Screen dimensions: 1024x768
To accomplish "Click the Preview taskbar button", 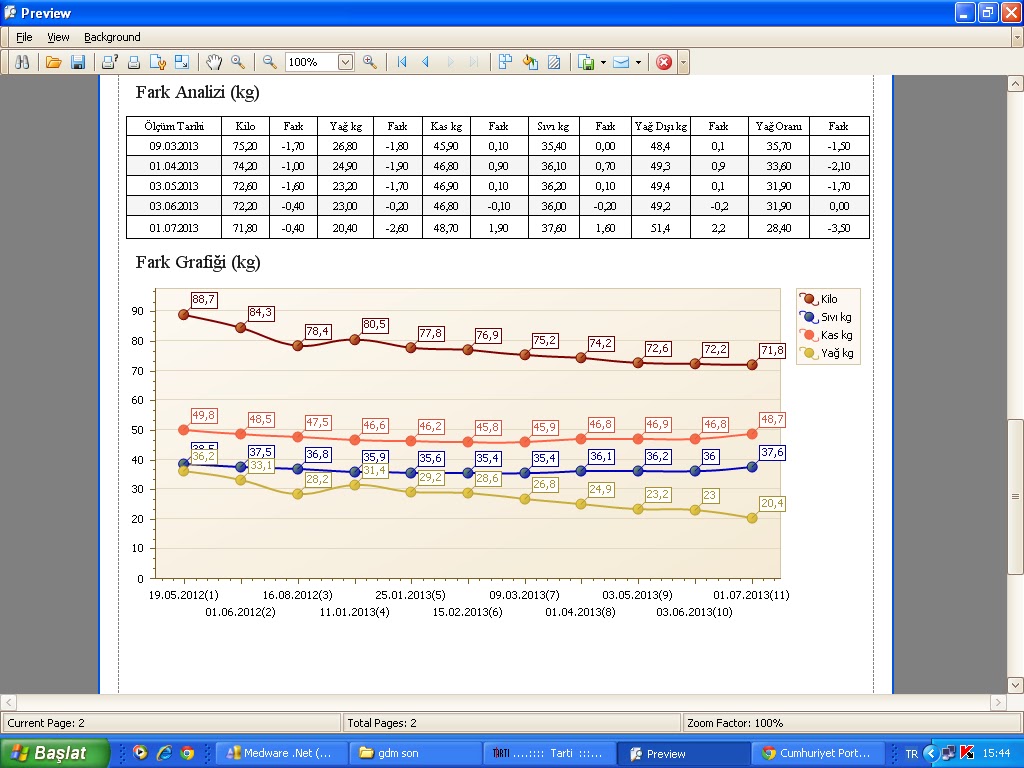I will pos(683,753).
